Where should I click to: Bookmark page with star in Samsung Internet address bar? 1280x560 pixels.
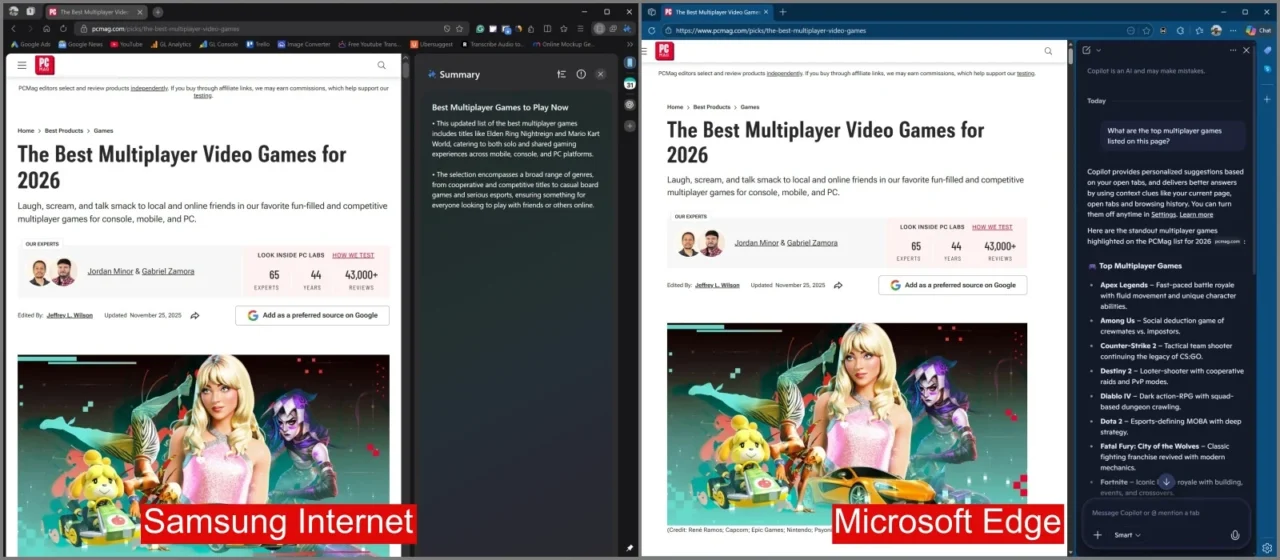[461, 29]
